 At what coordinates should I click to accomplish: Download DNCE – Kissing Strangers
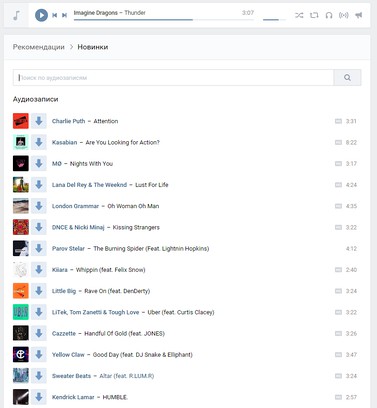click(x=39, y=227)
